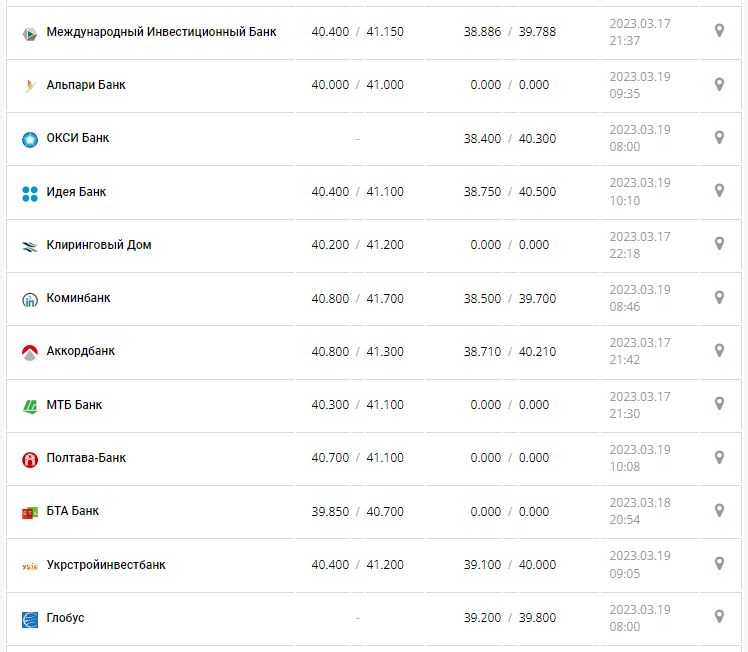Open the Альпари Банк name link
Viewport: 748px width, 652px height.
[x=86, y=85]
